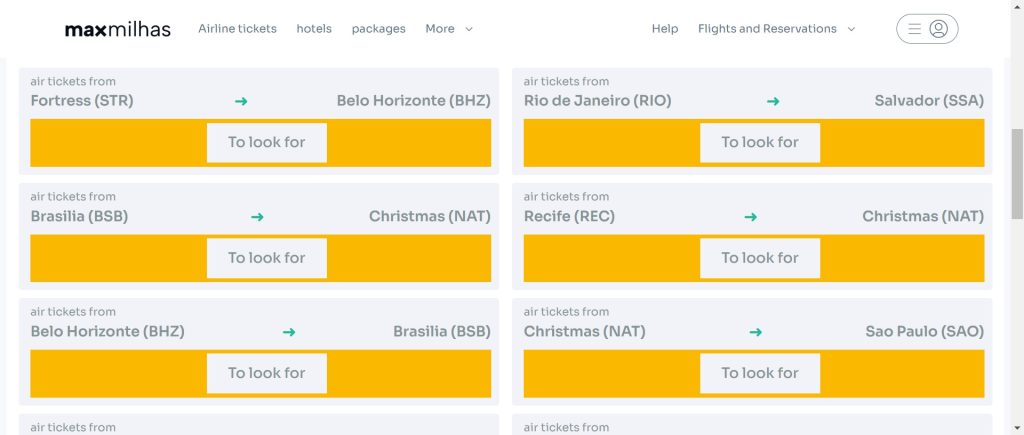1024x435 pixels.
Task: Click the maxmilhas logo
Action: click(117, 29)
